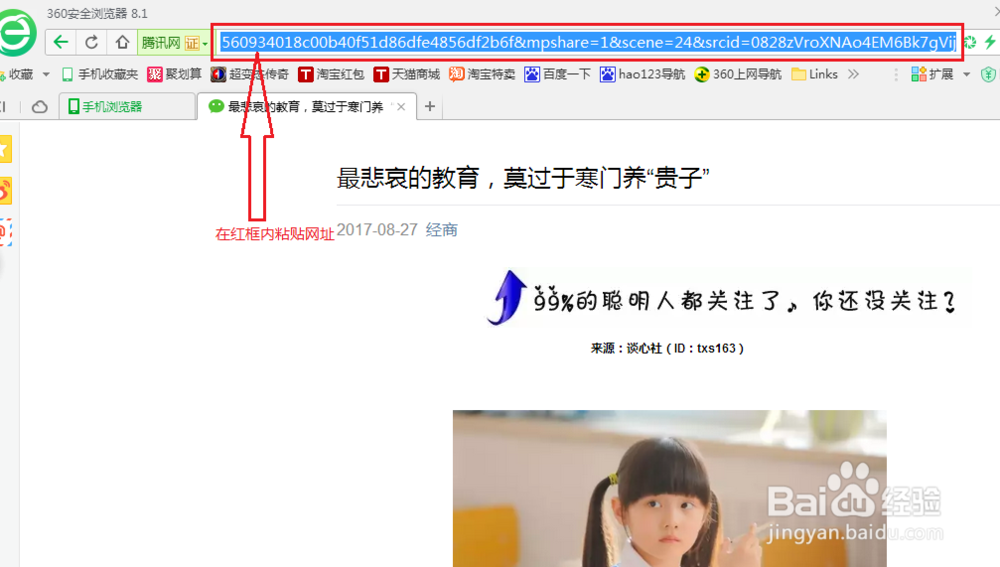Switch to the 手机浏览器 tab
Viewport: 1000px width, 567px height.
[x=127, y=107]
